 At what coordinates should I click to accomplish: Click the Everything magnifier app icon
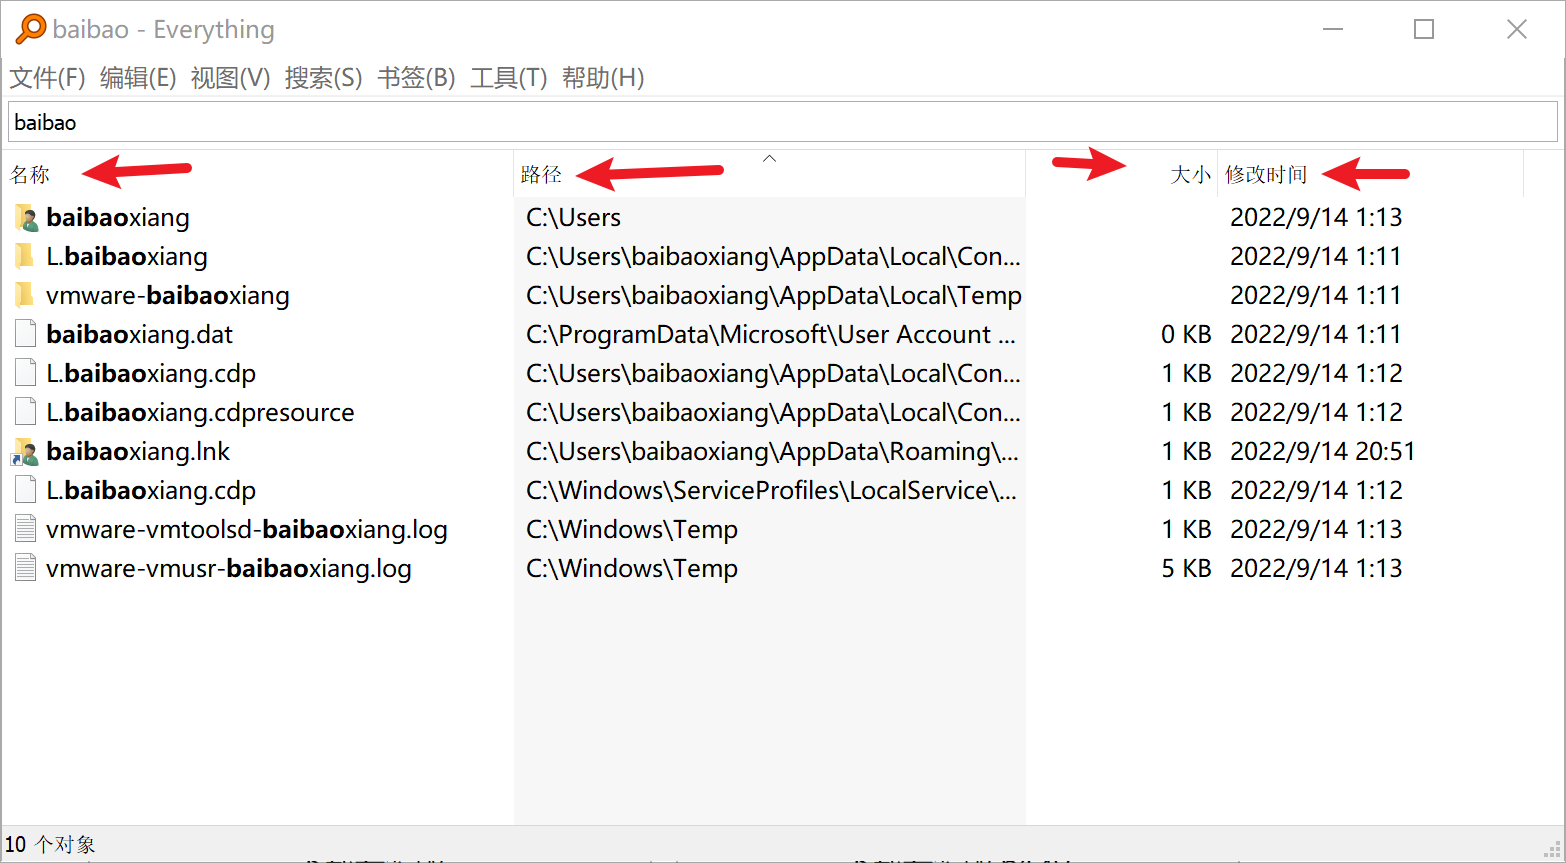coord(30,29)
